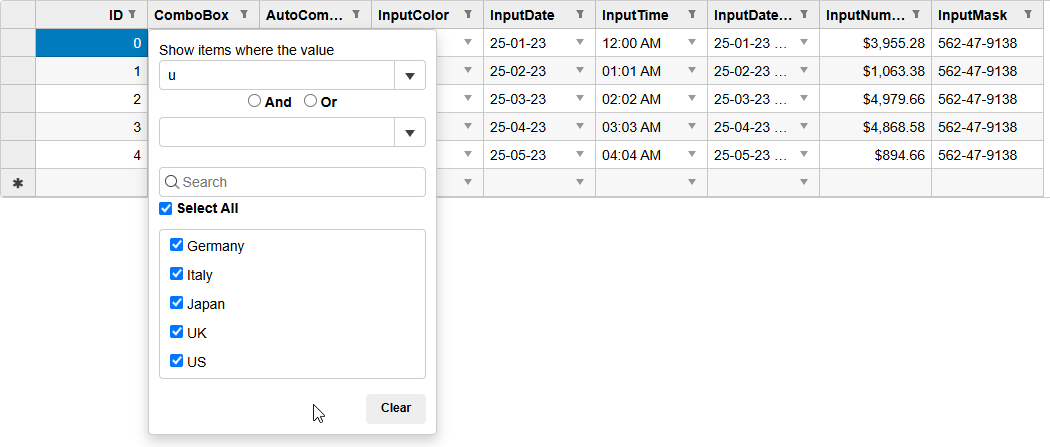Click the InputDate column filter icon
Image resolution: width=1050 pixels, height=447 pixels.
point(579,15)
